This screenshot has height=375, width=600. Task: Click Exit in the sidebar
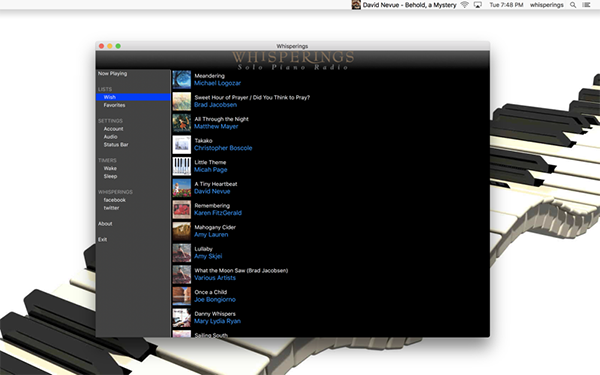[102, 240]
